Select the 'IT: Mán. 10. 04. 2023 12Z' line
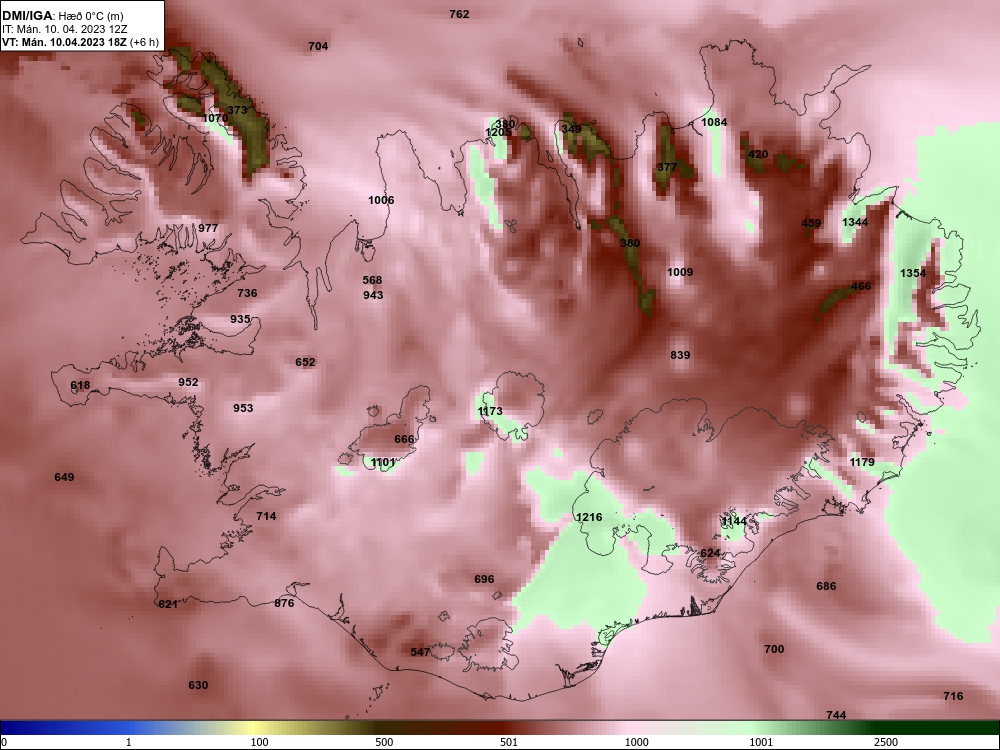The width and height of the screenshot is (1000, 750). click(65, 29)
